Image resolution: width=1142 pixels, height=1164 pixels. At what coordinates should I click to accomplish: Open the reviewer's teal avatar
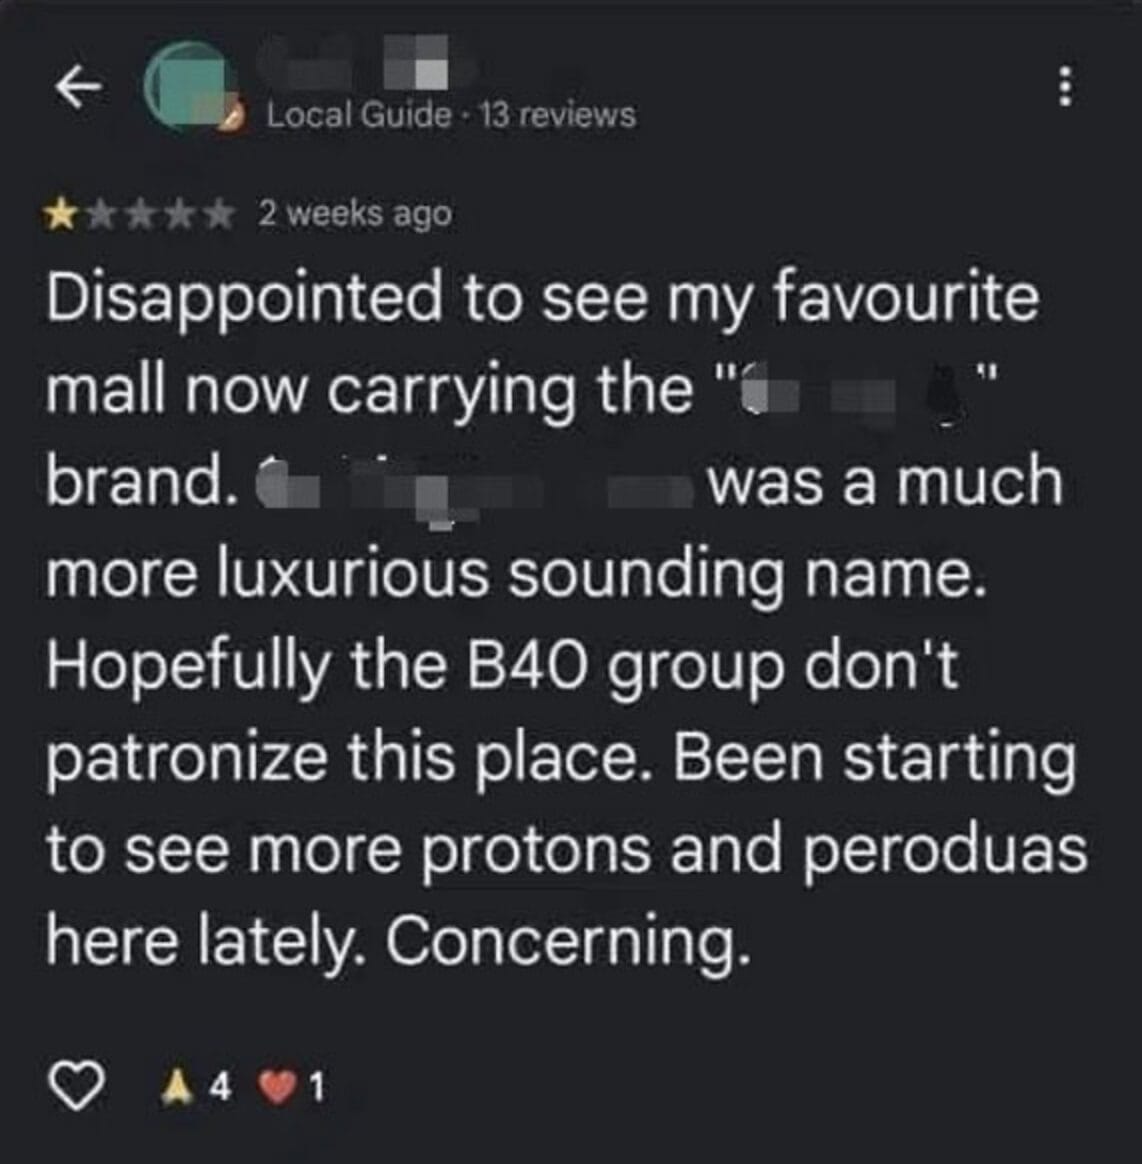point(189,87)
